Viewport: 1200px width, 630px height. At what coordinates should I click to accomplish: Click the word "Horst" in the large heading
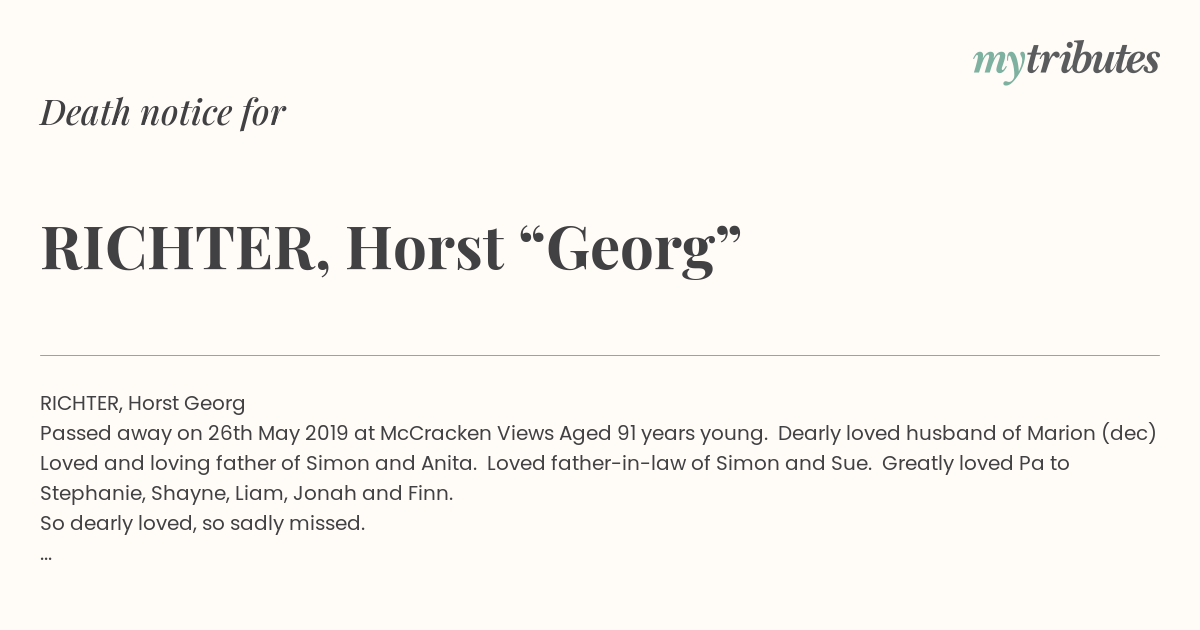[425, 250]
